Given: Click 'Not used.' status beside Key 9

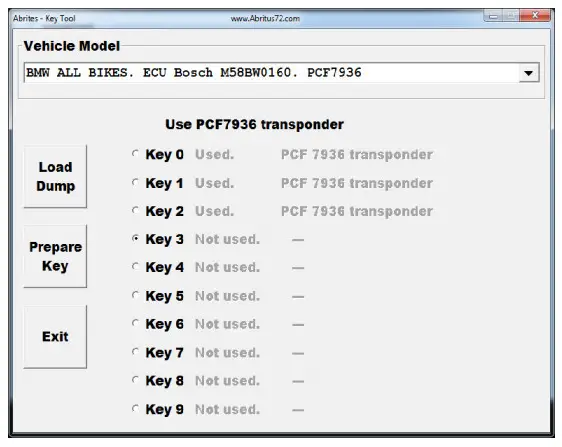Looking at the screenshot, I should coord(227,409).
